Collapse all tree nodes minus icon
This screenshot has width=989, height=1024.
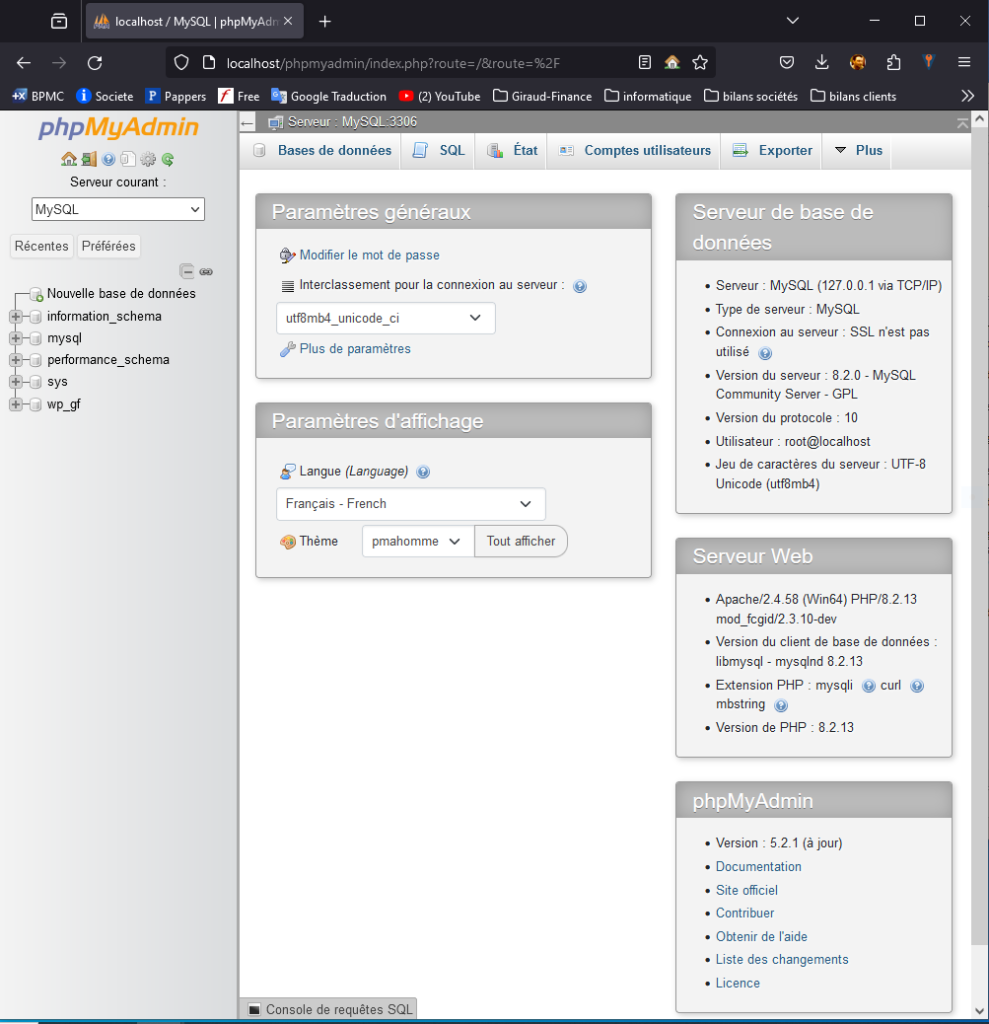click(x=187, y=271)
